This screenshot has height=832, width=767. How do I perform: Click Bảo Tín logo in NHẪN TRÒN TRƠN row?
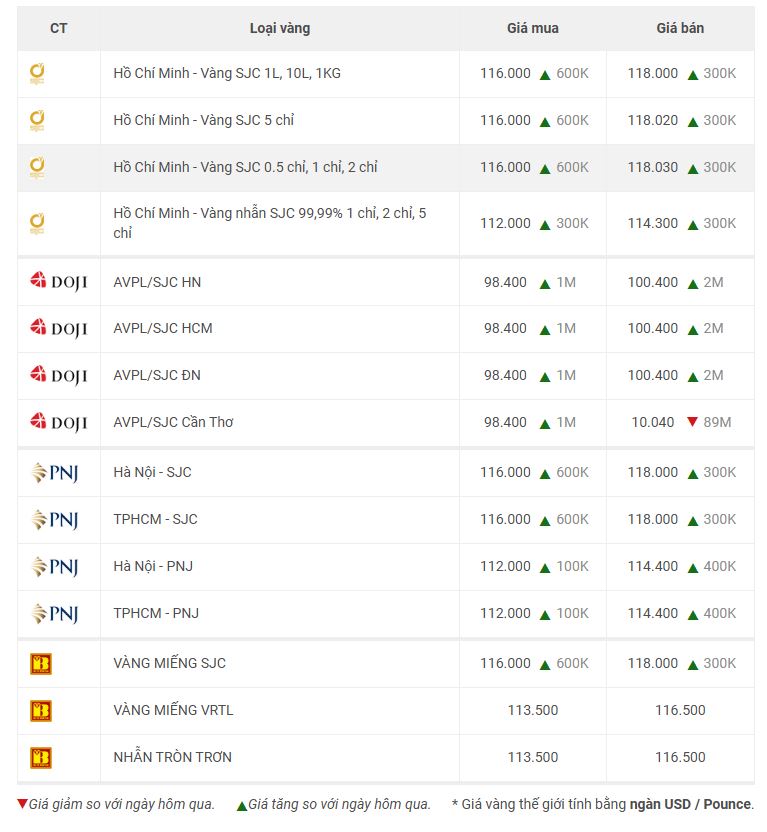coord(41,758)
